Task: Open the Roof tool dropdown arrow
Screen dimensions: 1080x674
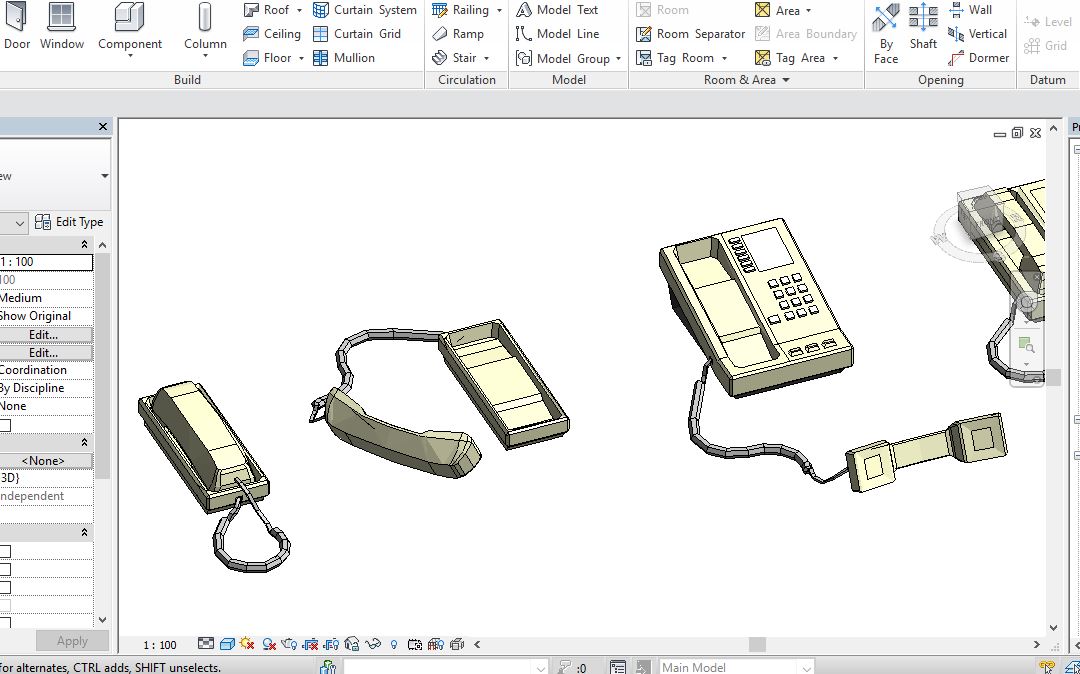Action: pos(299,10)
